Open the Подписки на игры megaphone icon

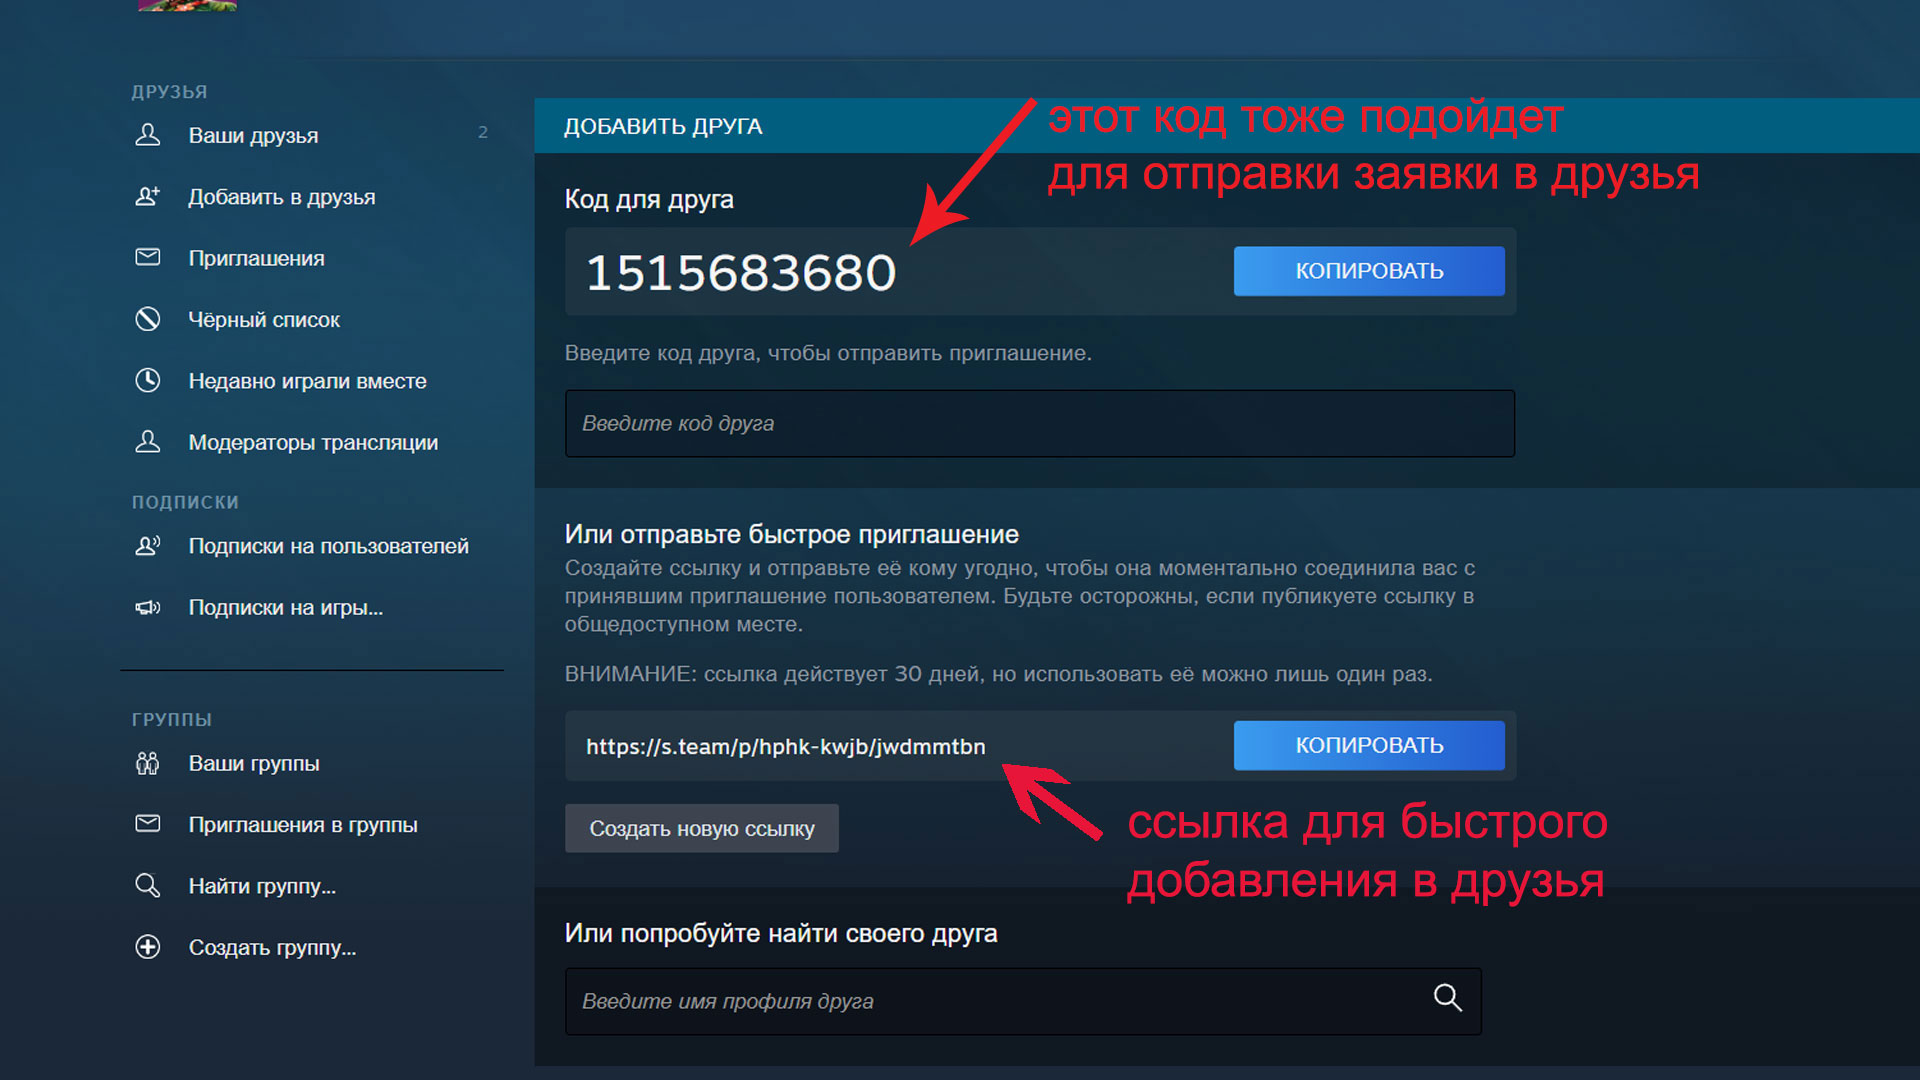148,607
